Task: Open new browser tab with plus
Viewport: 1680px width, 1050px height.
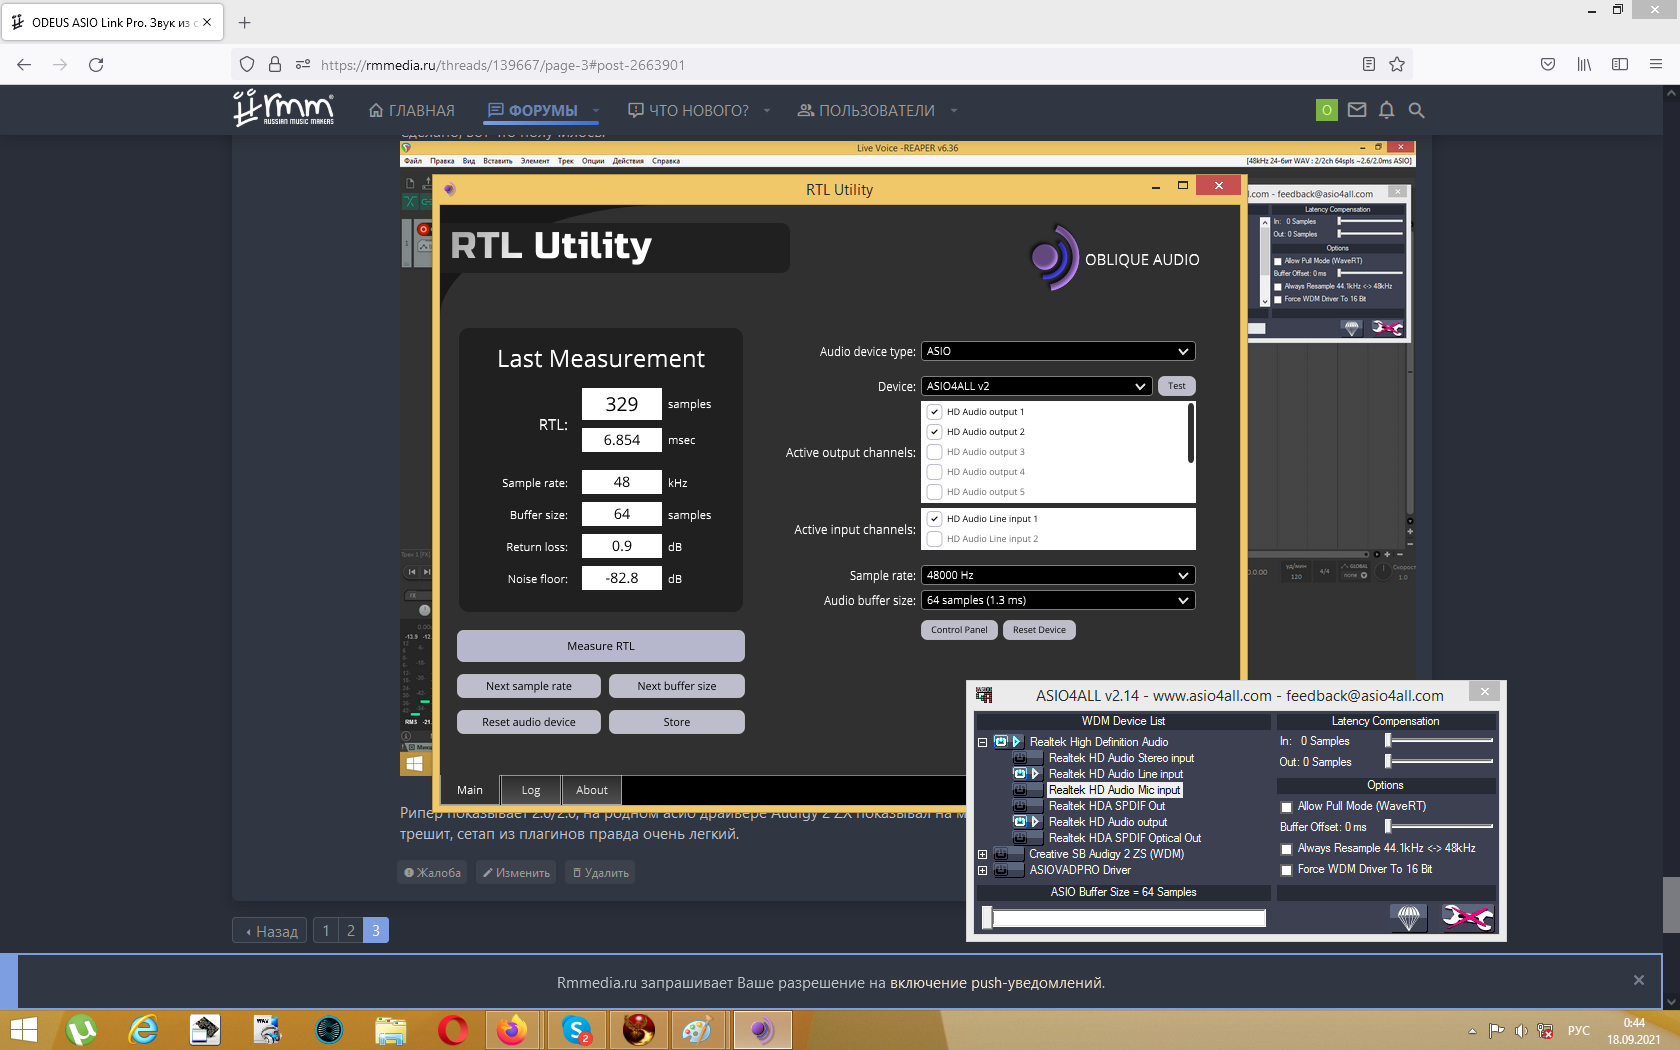Action: (x=245, y=22)
